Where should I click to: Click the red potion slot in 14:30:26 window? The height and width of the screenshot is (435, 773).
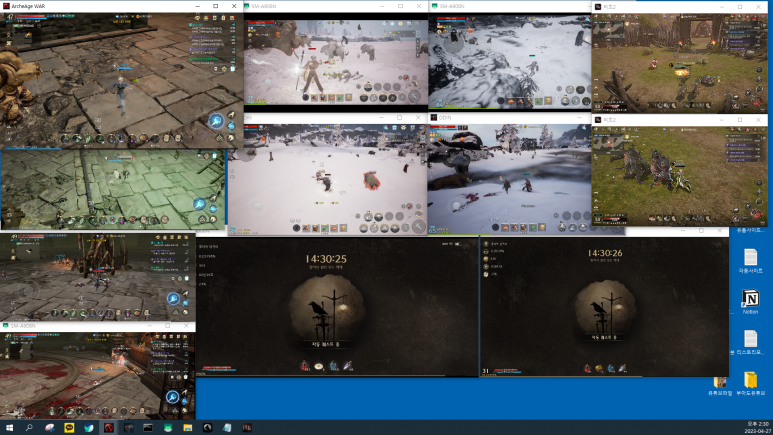(x=588, y=368)
